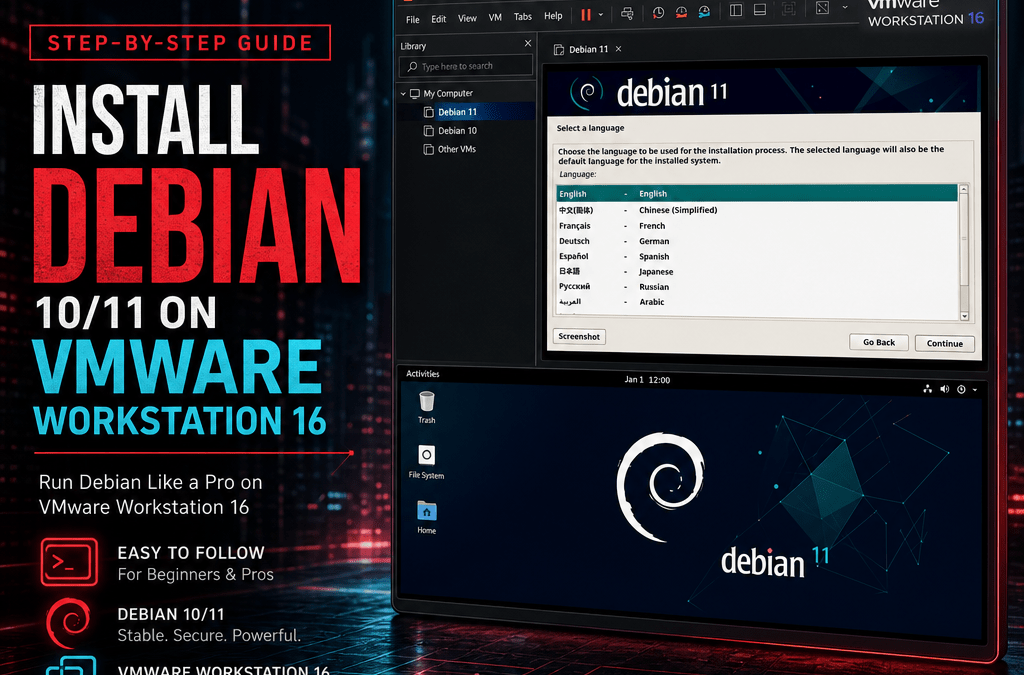This screenshot has width=1024, height=675.
Task: Open the Edit menu
Action: click(438, 19)
